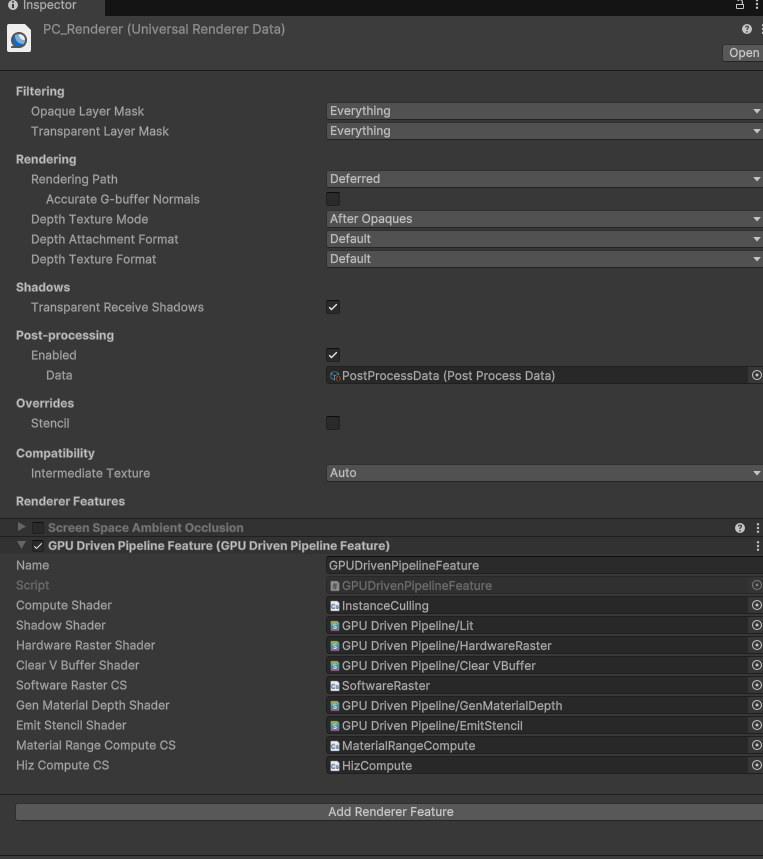Toggle Transparent Receive Shadows checkbox
The width and height of the screenshot is (763, 859).
(333, 307)
